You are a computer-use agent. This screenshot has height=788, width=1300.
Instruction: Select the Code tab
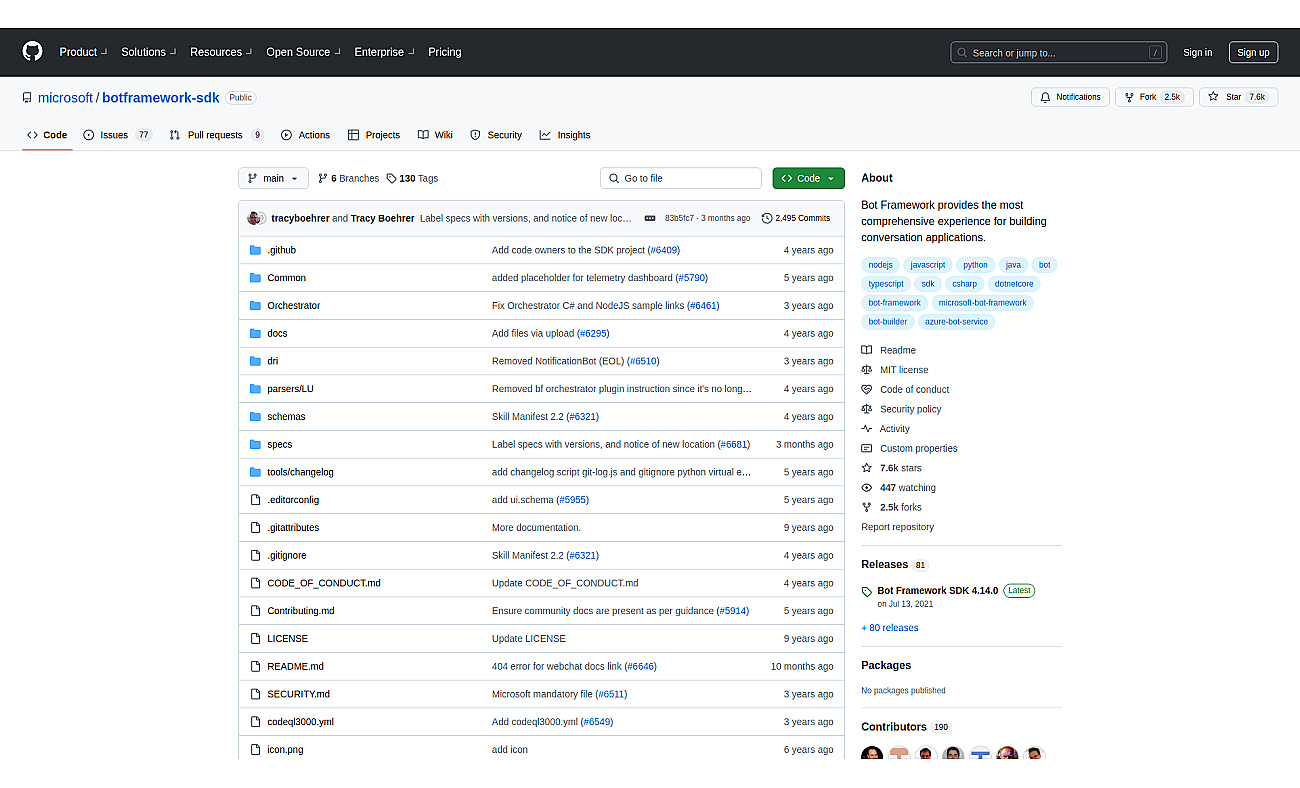pos(47,135)
